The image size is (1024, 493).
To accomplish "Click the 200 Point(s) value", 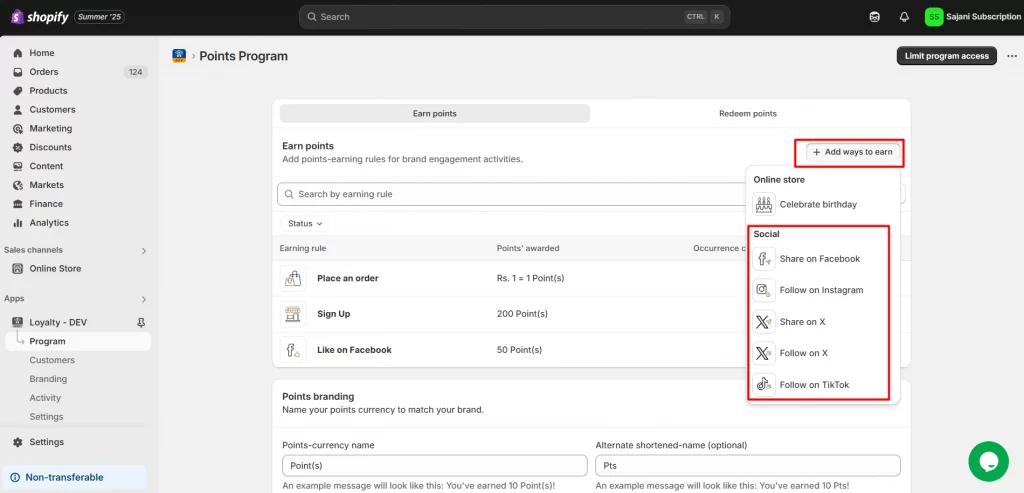I will click(x=522, y=314).
